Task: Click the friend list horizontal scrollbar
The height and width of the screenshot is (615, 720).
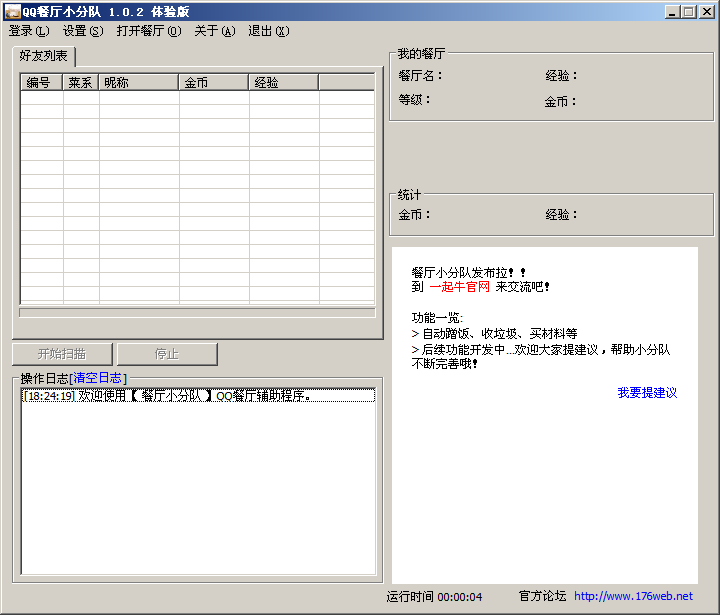Action: pyautogui.click(x=197, y=312)
